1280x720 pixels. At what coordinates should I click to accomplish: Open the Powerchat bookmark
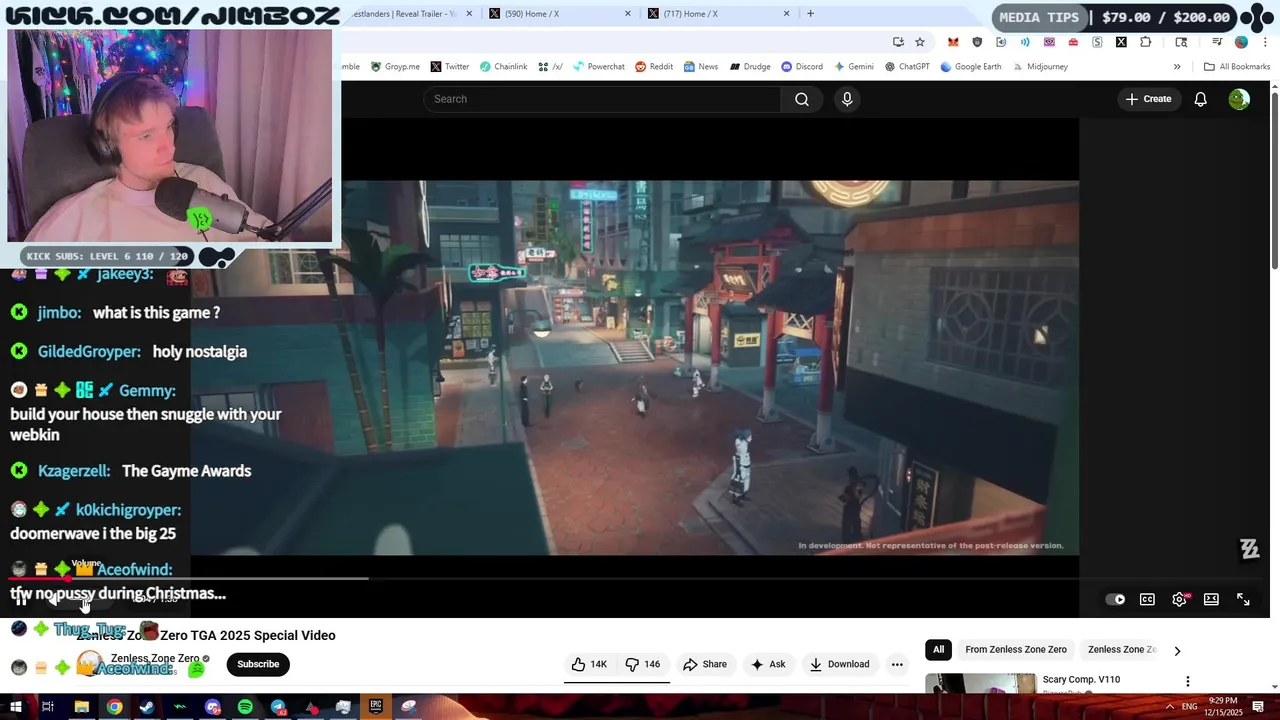point(598,67)
